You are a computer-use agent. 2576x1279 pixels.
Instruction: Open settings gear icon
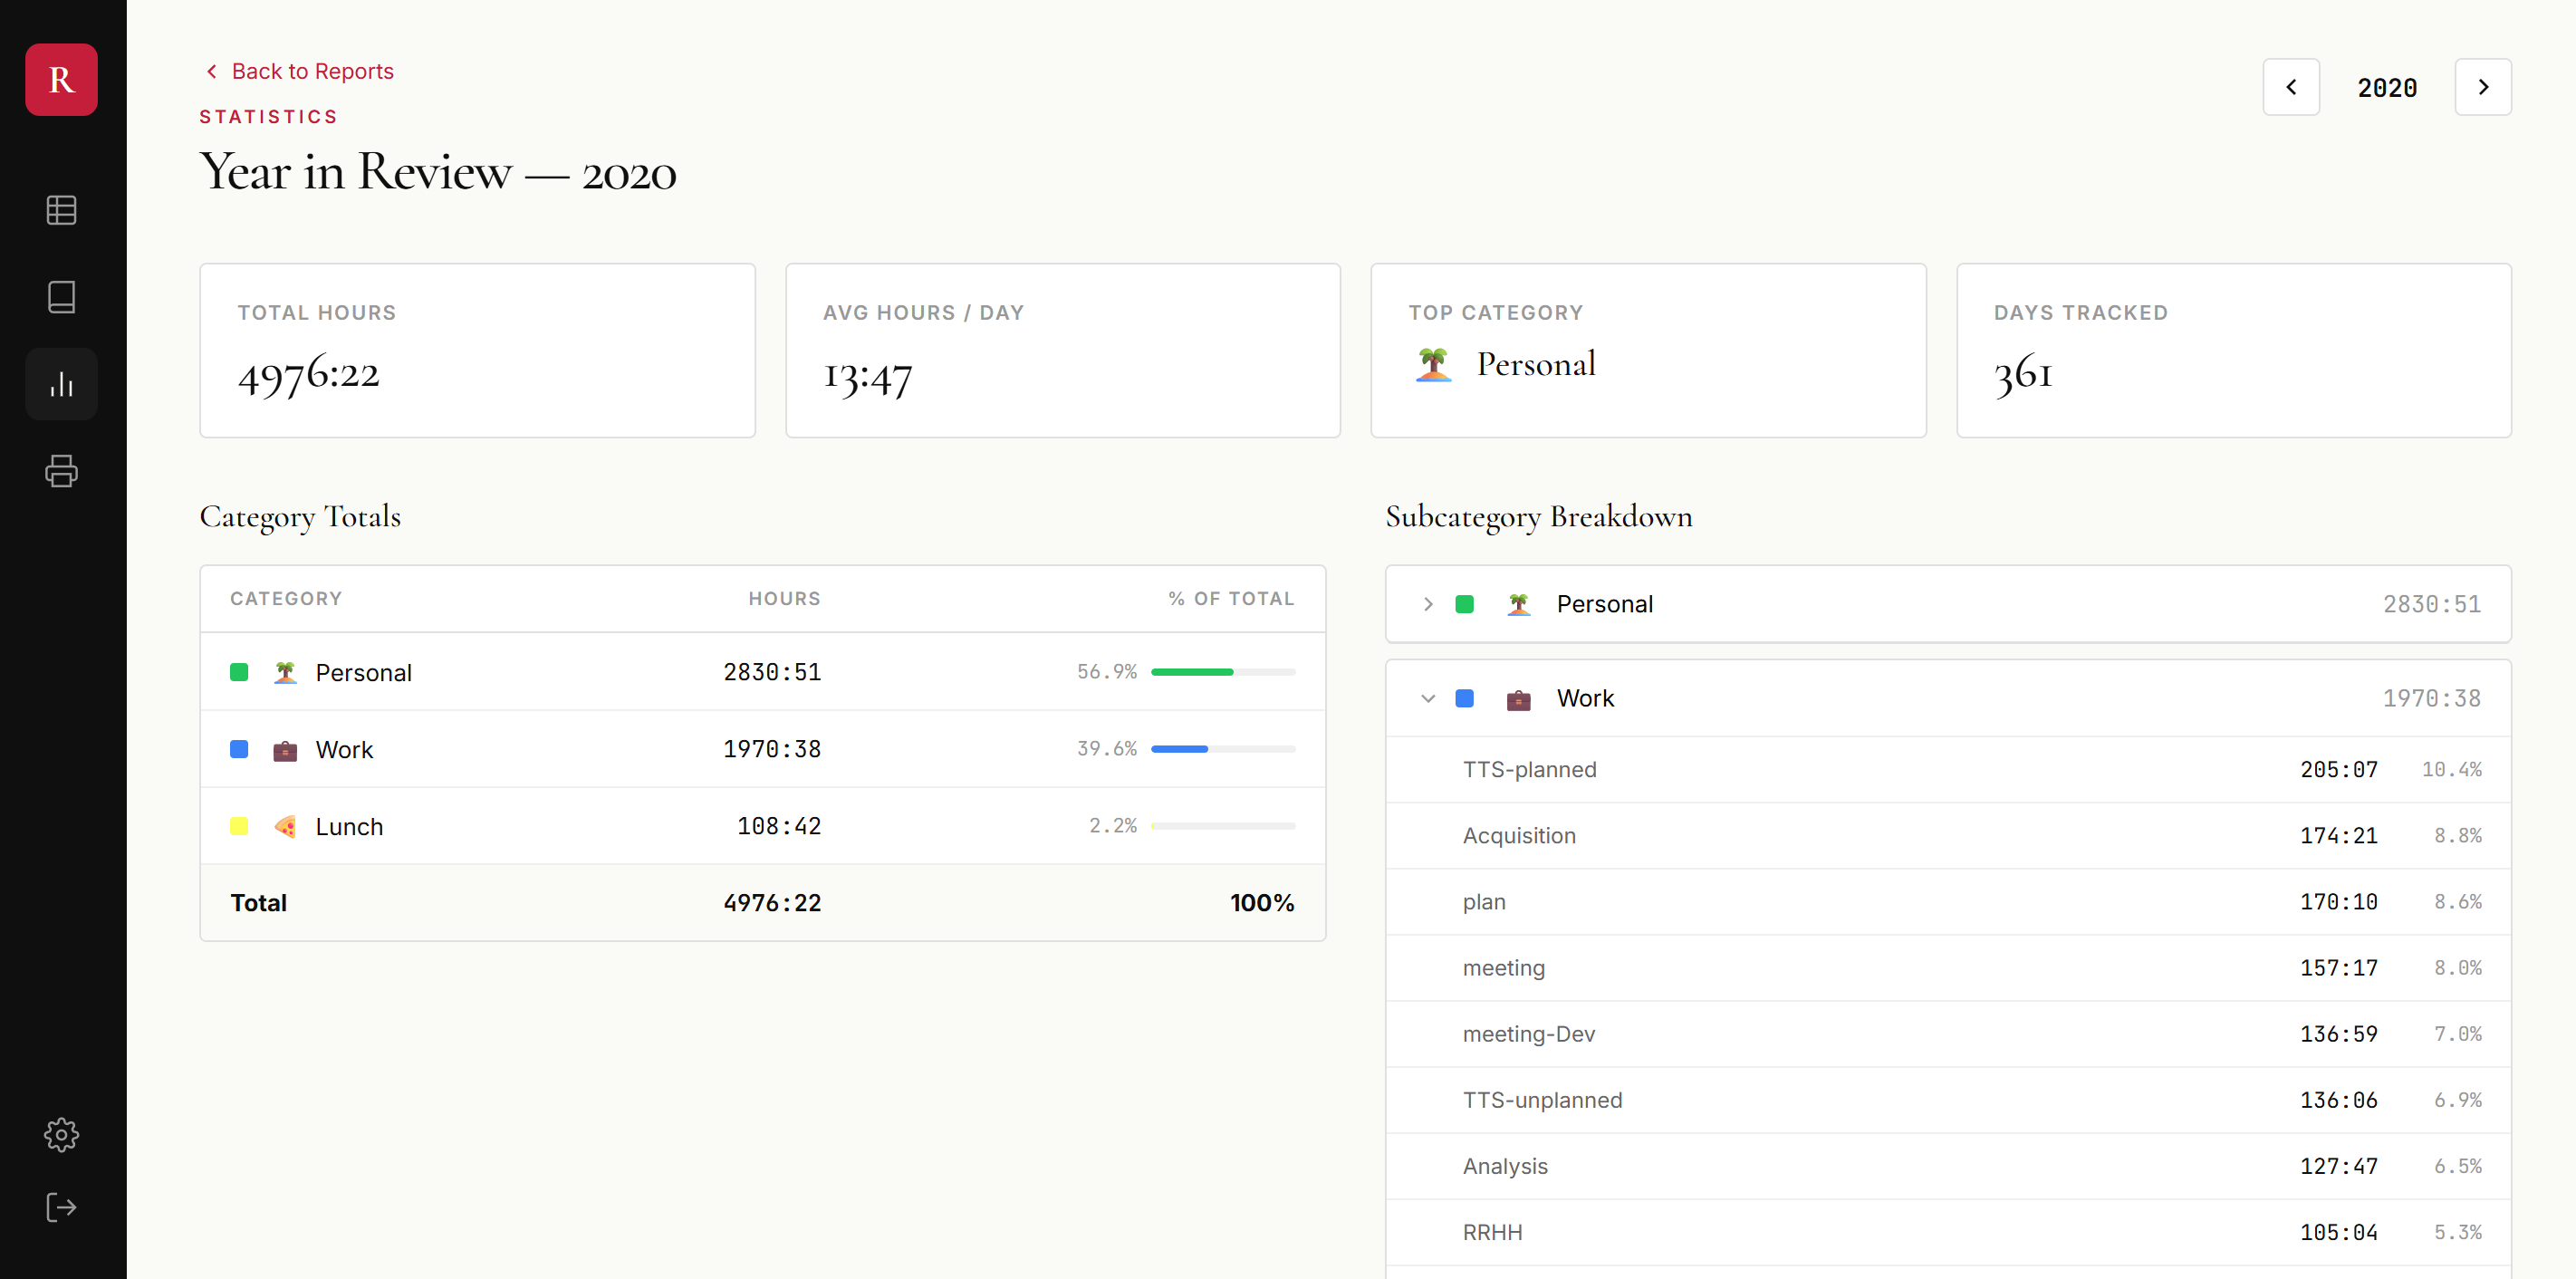coord(61,1134)
